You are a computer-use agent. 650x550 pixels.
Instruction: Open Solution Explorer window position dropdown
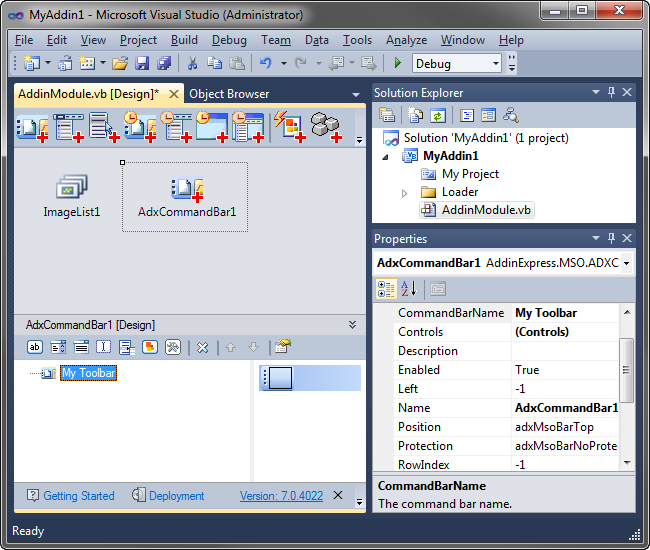pos(596,92)
